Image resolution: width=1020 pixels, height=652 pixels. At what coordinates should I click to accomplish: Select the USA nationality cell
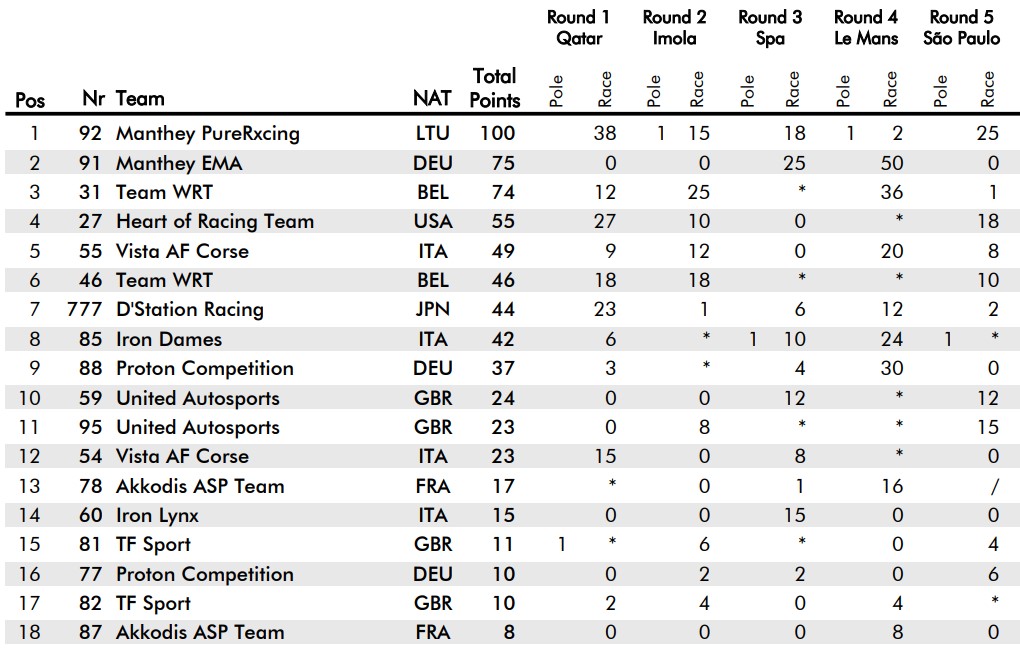tap(432, 221)
